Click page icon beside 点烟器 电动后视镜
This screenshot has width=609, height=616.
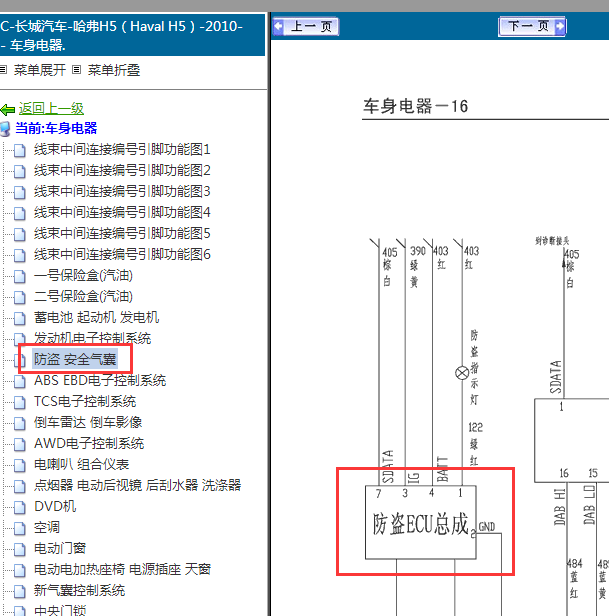(x=20, y=486)
